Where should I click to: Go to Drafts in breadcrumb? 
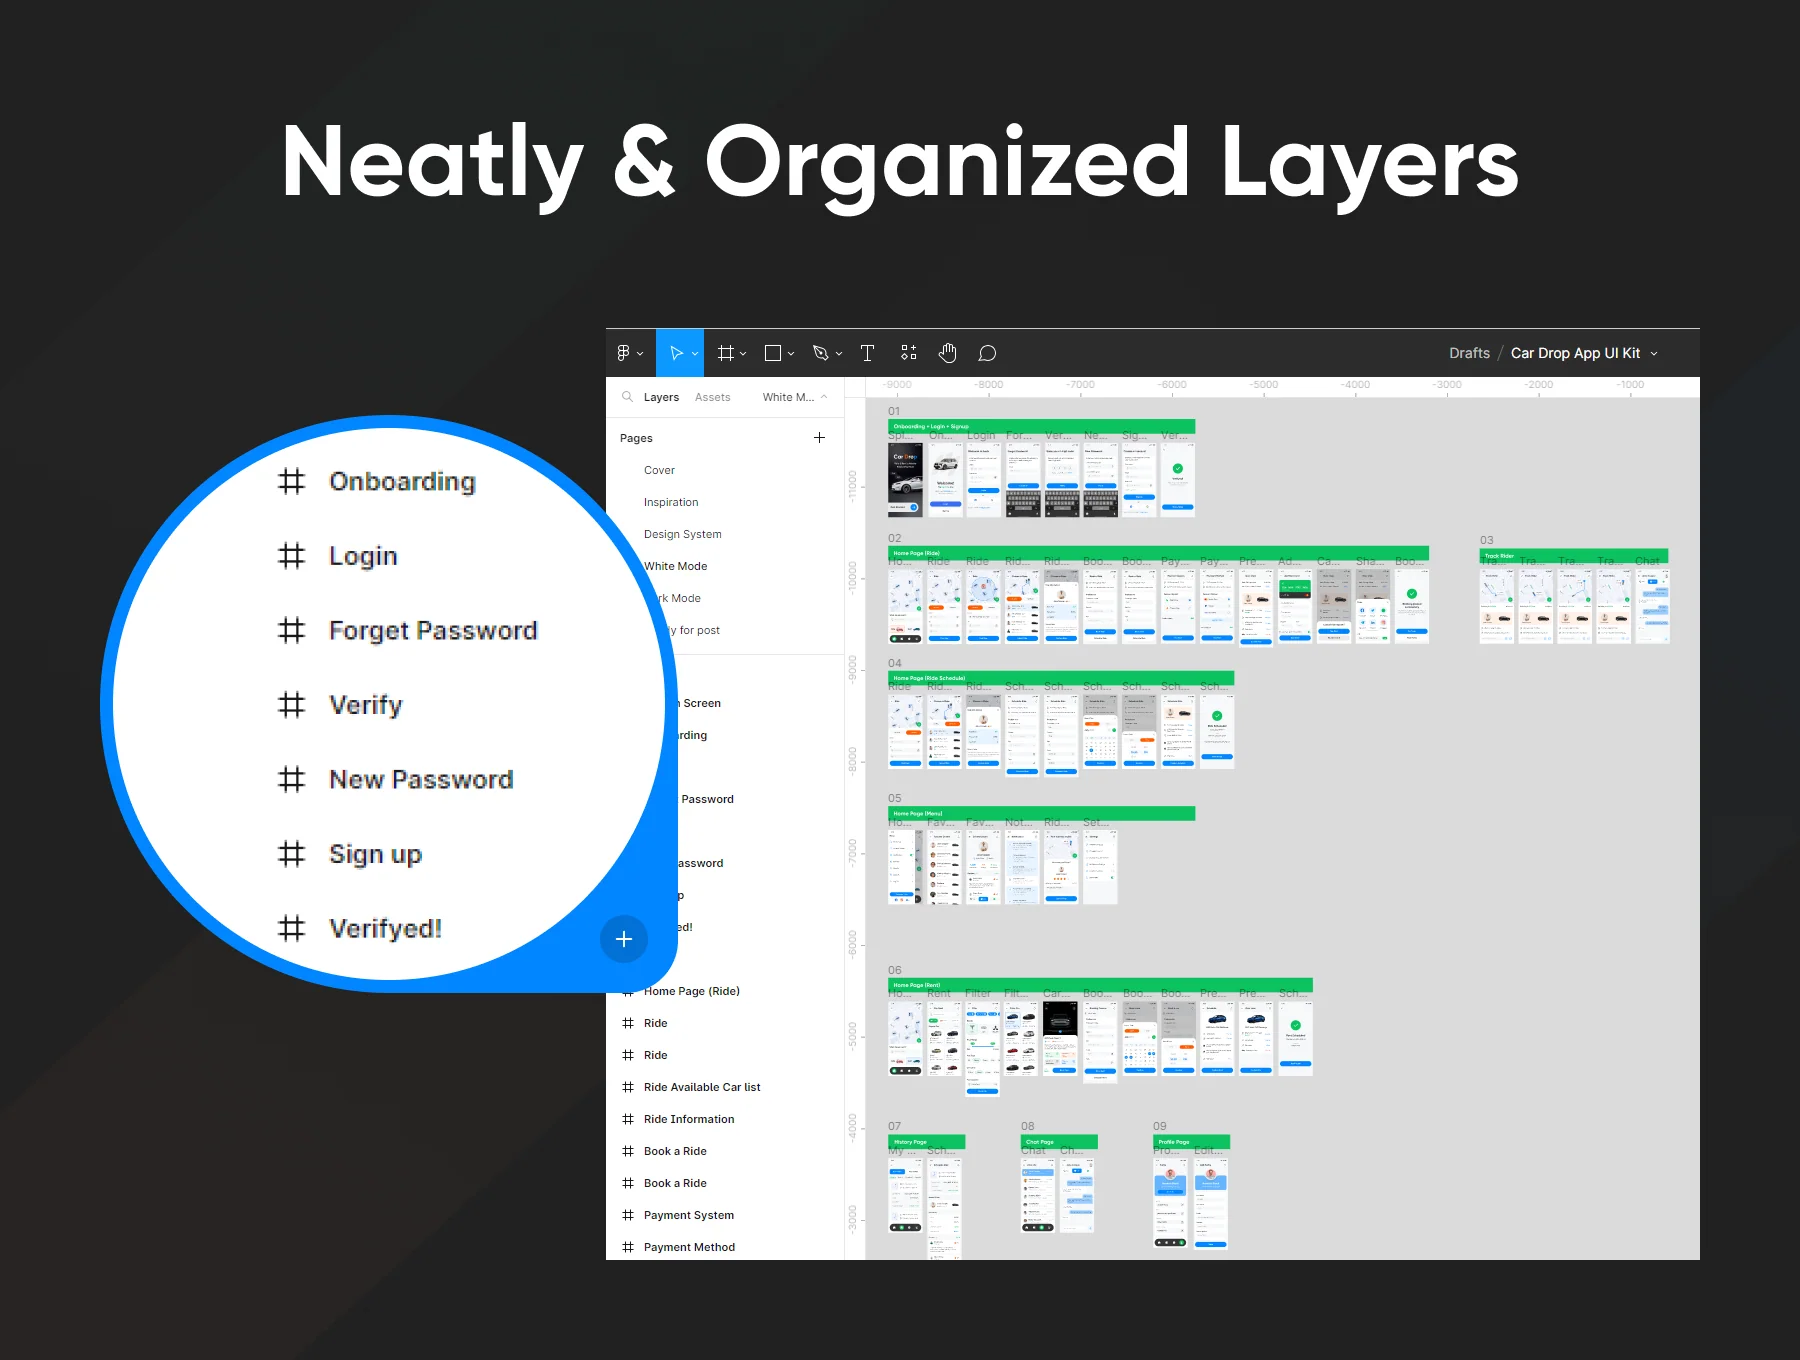[1469, 353]
